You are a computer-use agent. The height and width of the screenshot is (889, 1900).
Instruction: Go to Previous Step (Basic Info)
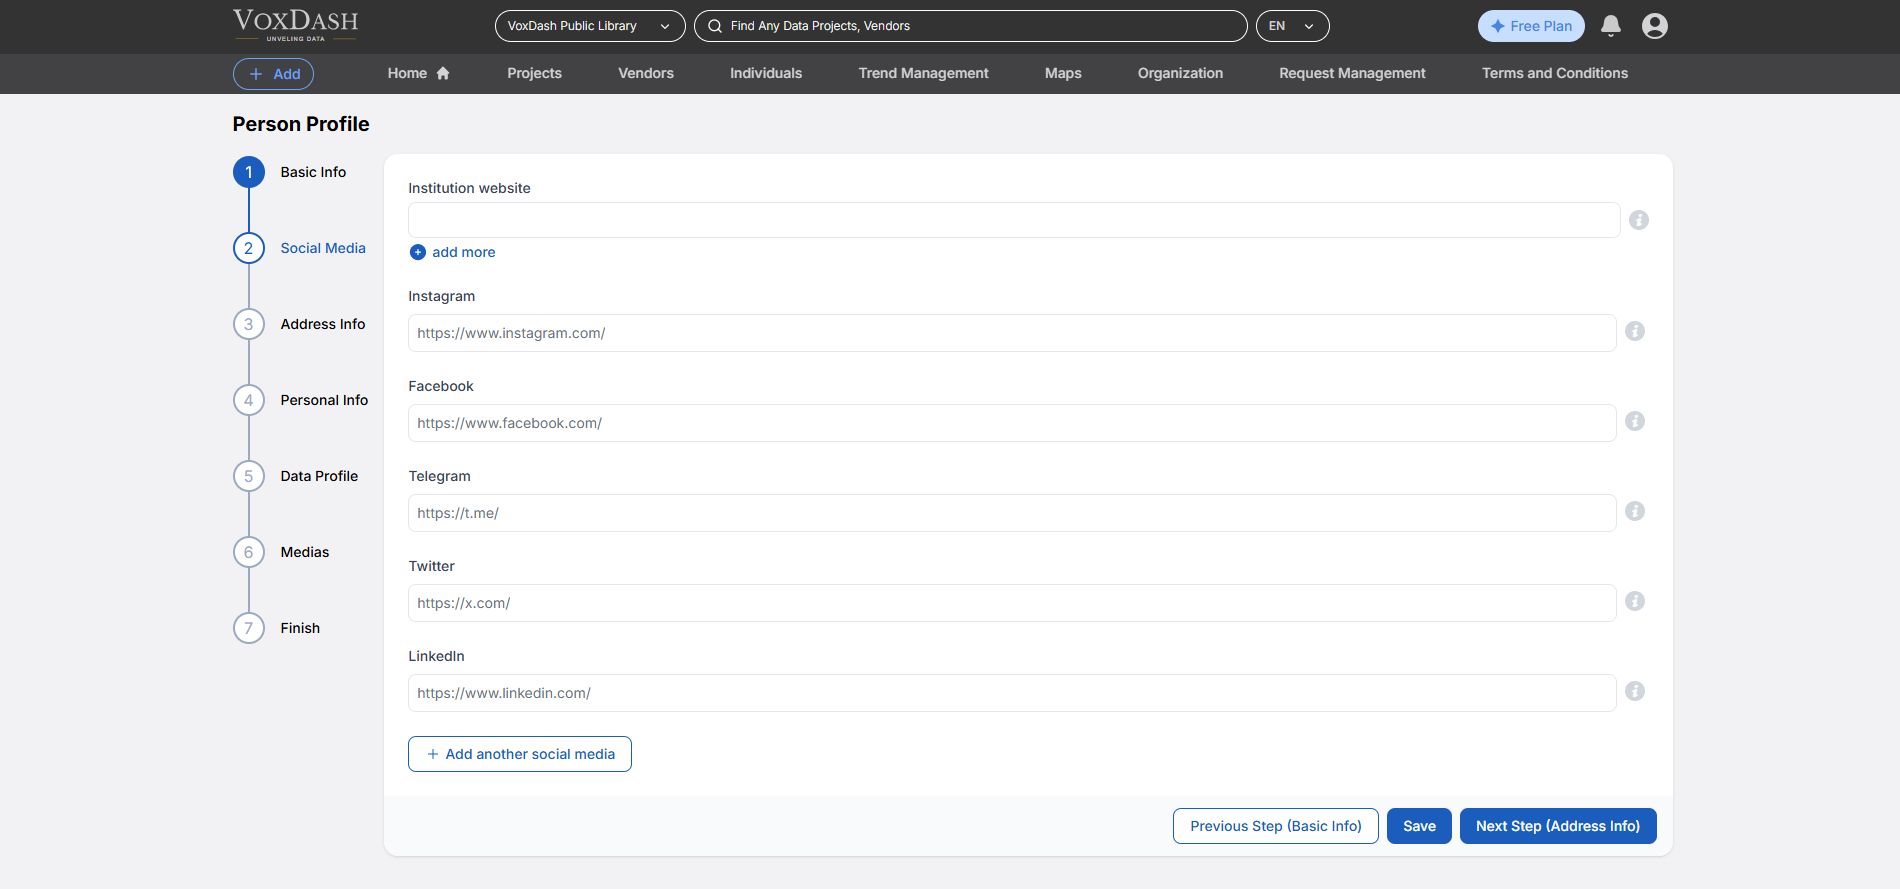pos(1275,826)
